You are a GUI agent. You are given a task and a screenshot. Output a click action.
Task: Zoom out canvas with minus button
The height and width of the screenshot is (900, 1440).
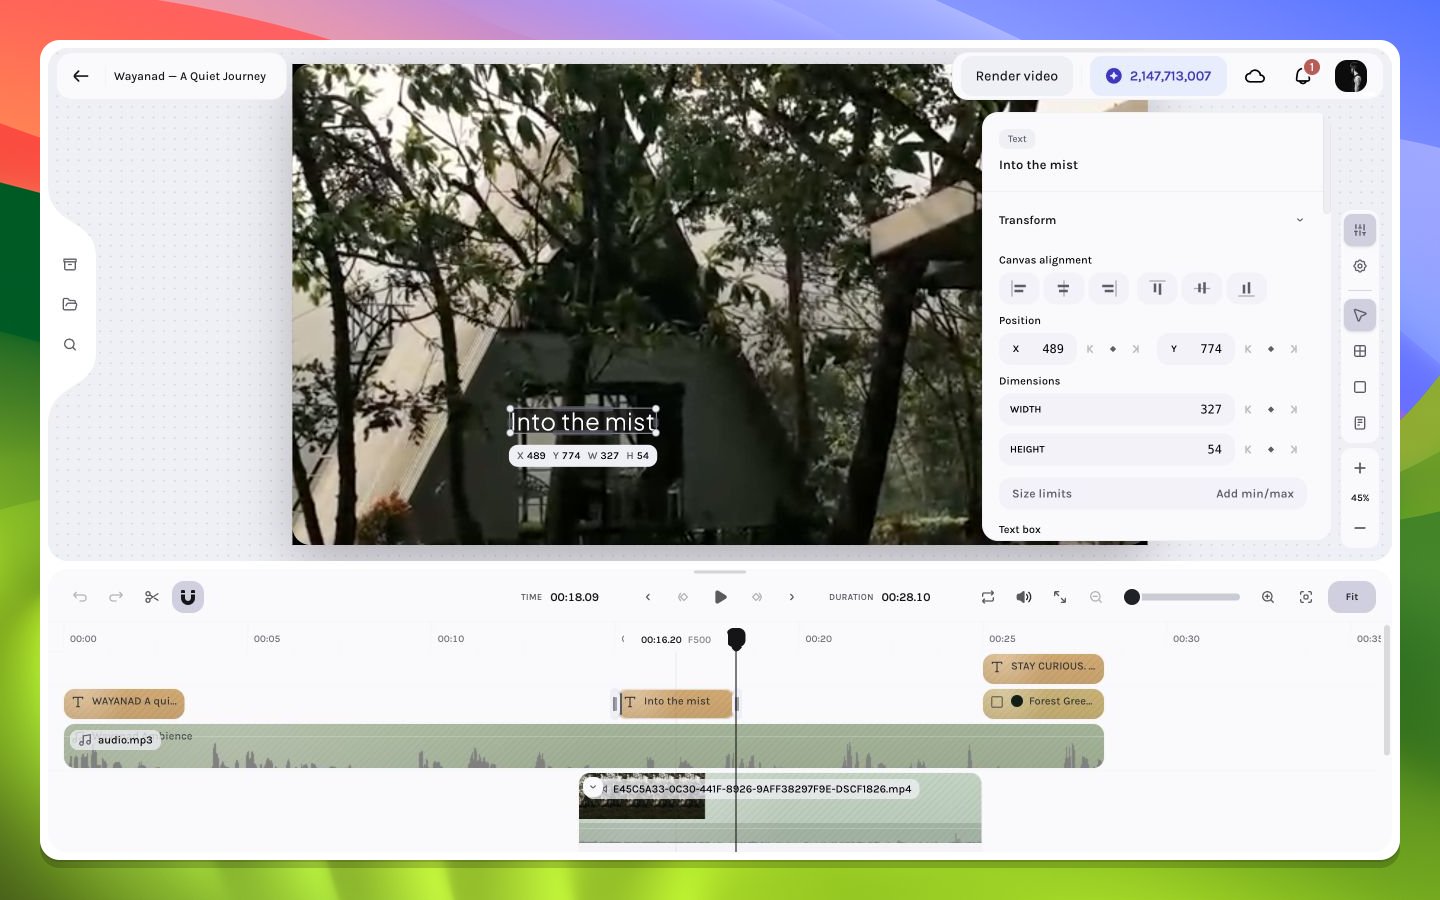pyautogui.click(x=1360, y=528)
